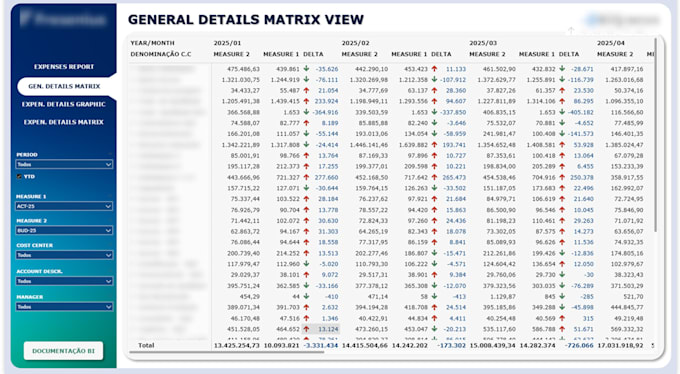
Task: Click the red up arrow beside 21.054
Action: [x=306, y=90]
